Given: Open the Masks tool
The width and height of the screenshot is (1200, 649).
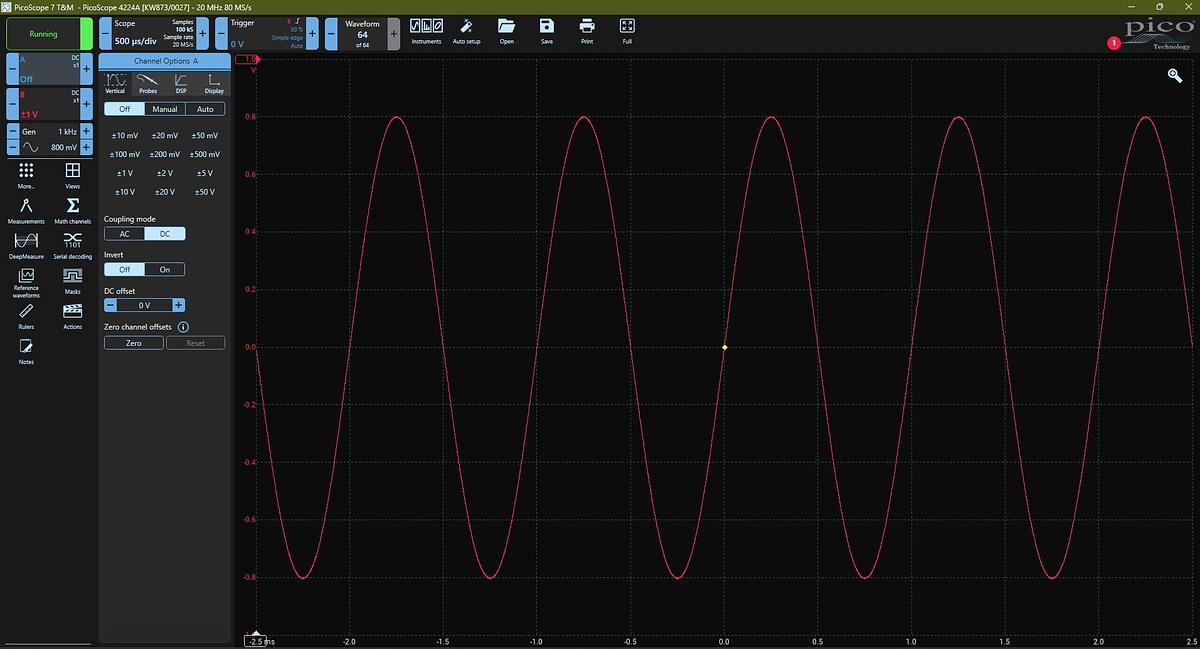Looking at the screenshot, I should pyautogui.click(x=72, y=279).
